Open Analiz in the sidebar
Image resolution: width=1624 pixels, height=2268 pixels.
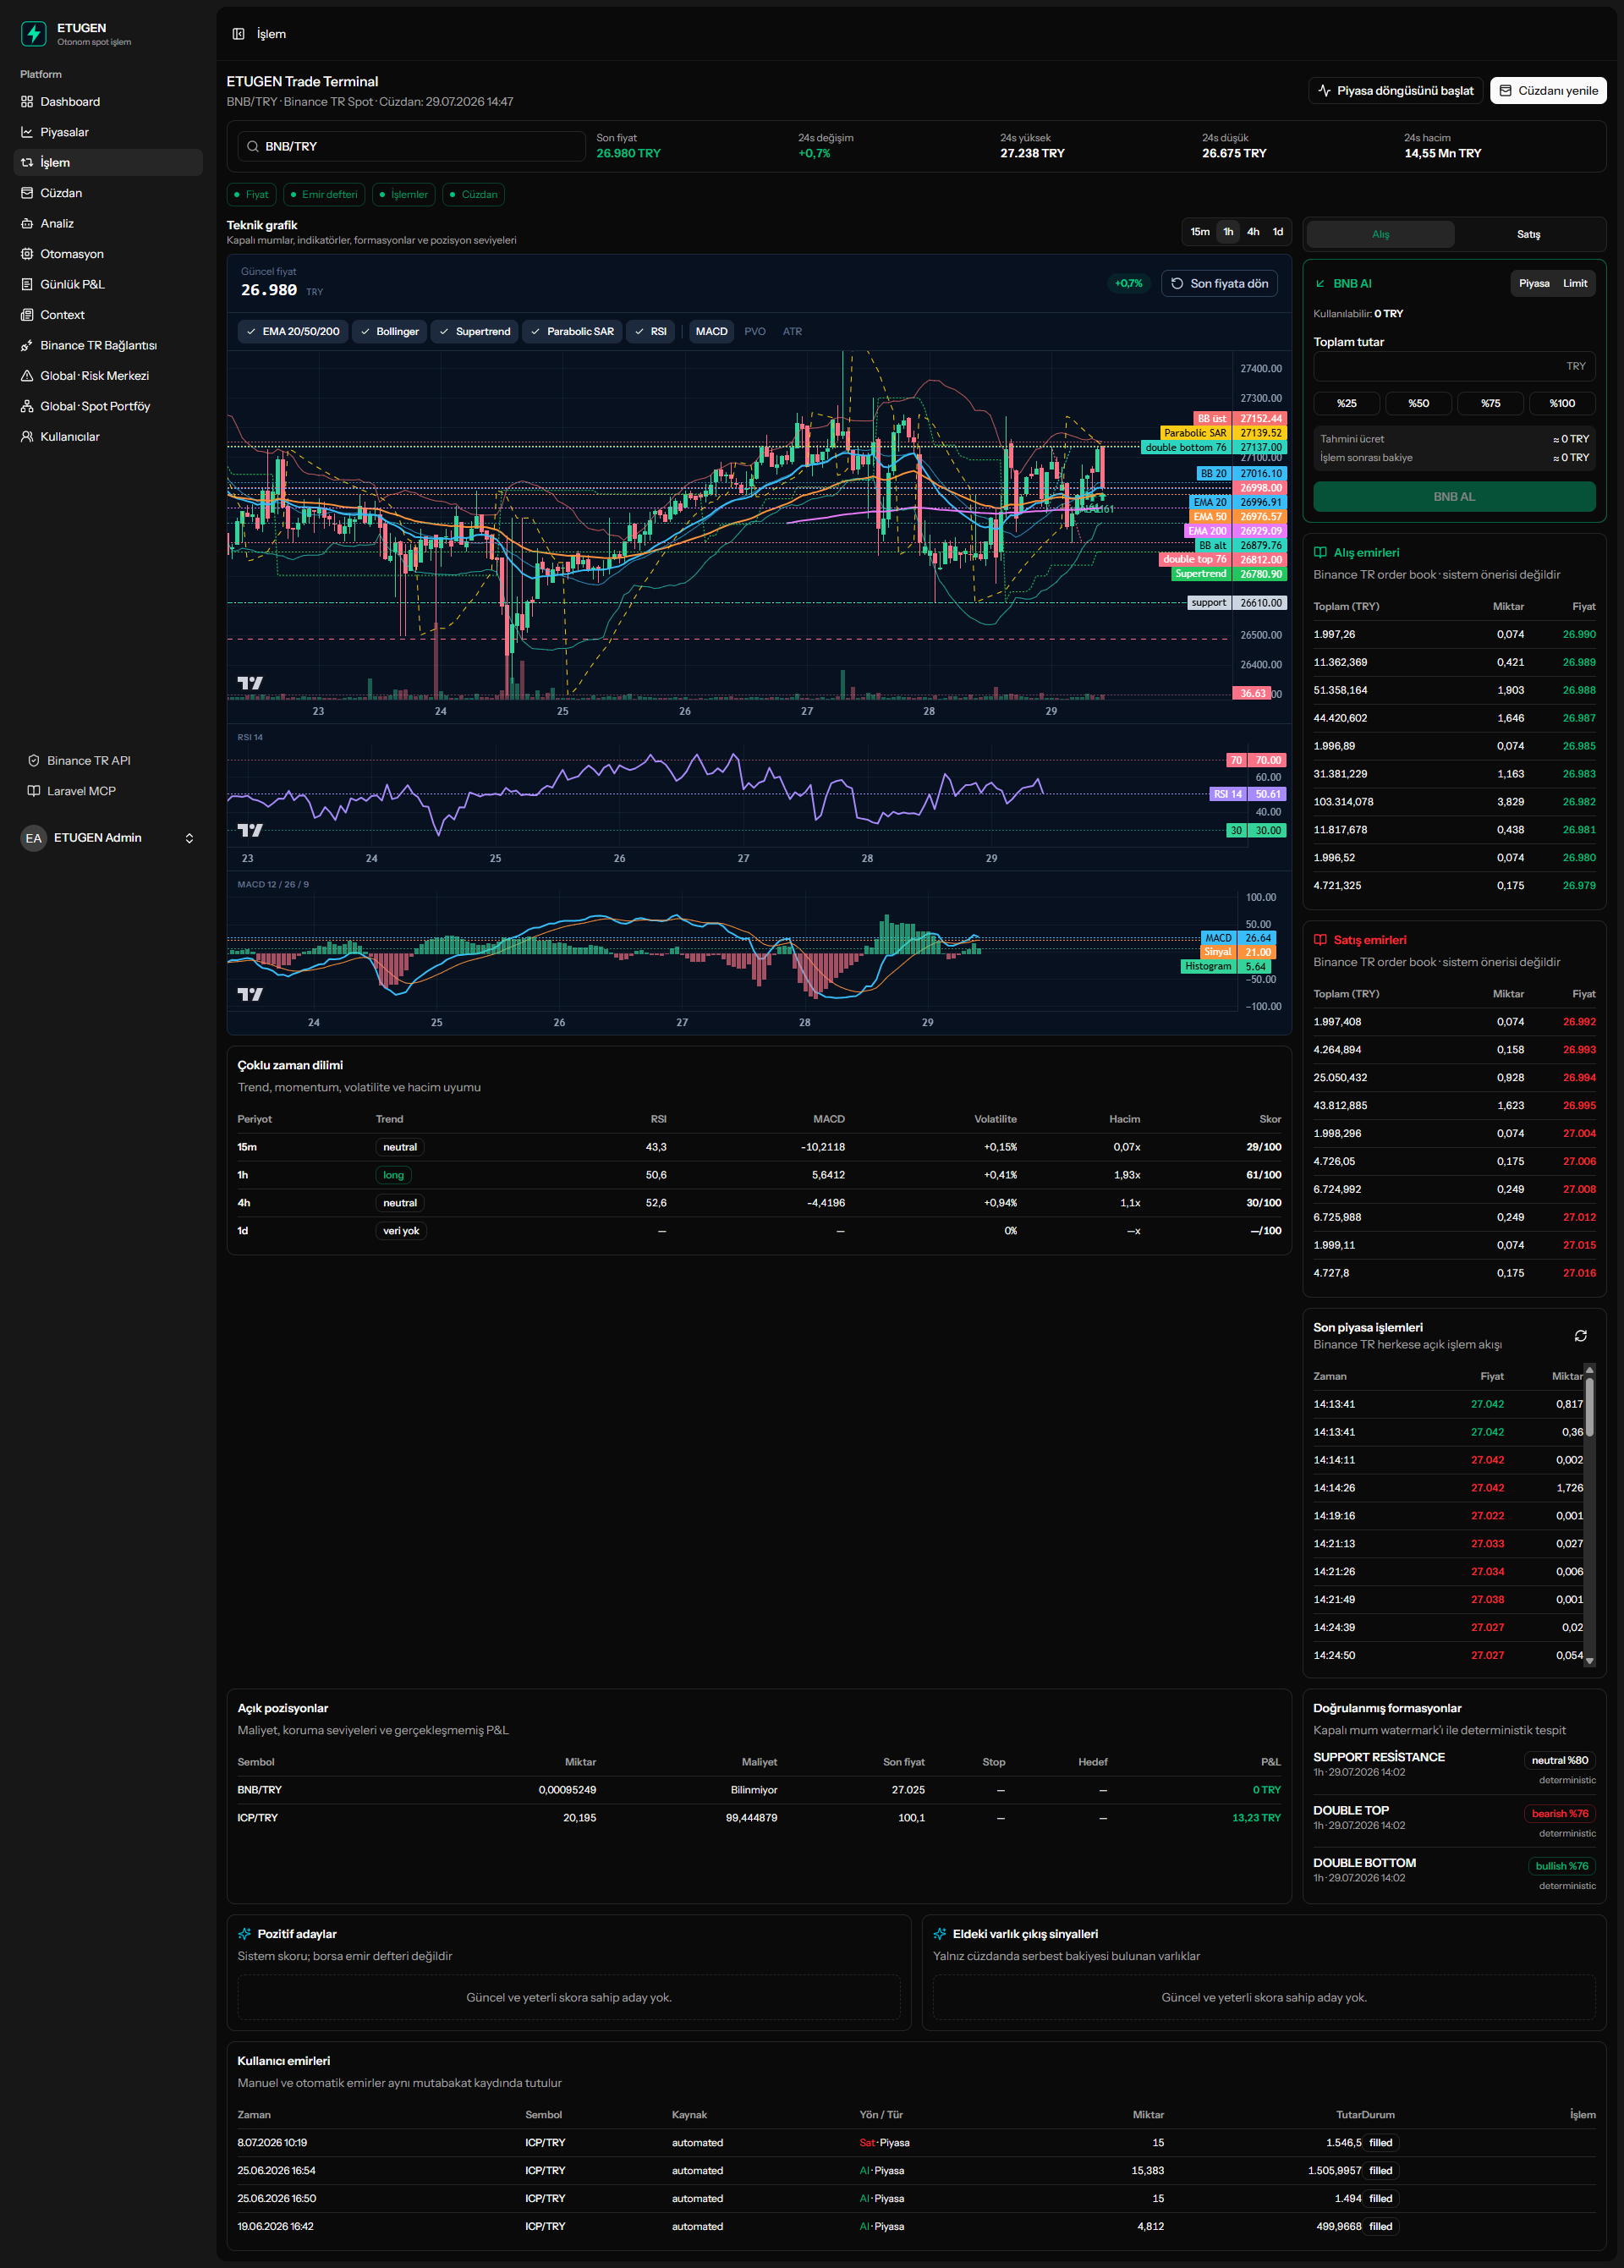pyautogui.click(x=108, y=223)
